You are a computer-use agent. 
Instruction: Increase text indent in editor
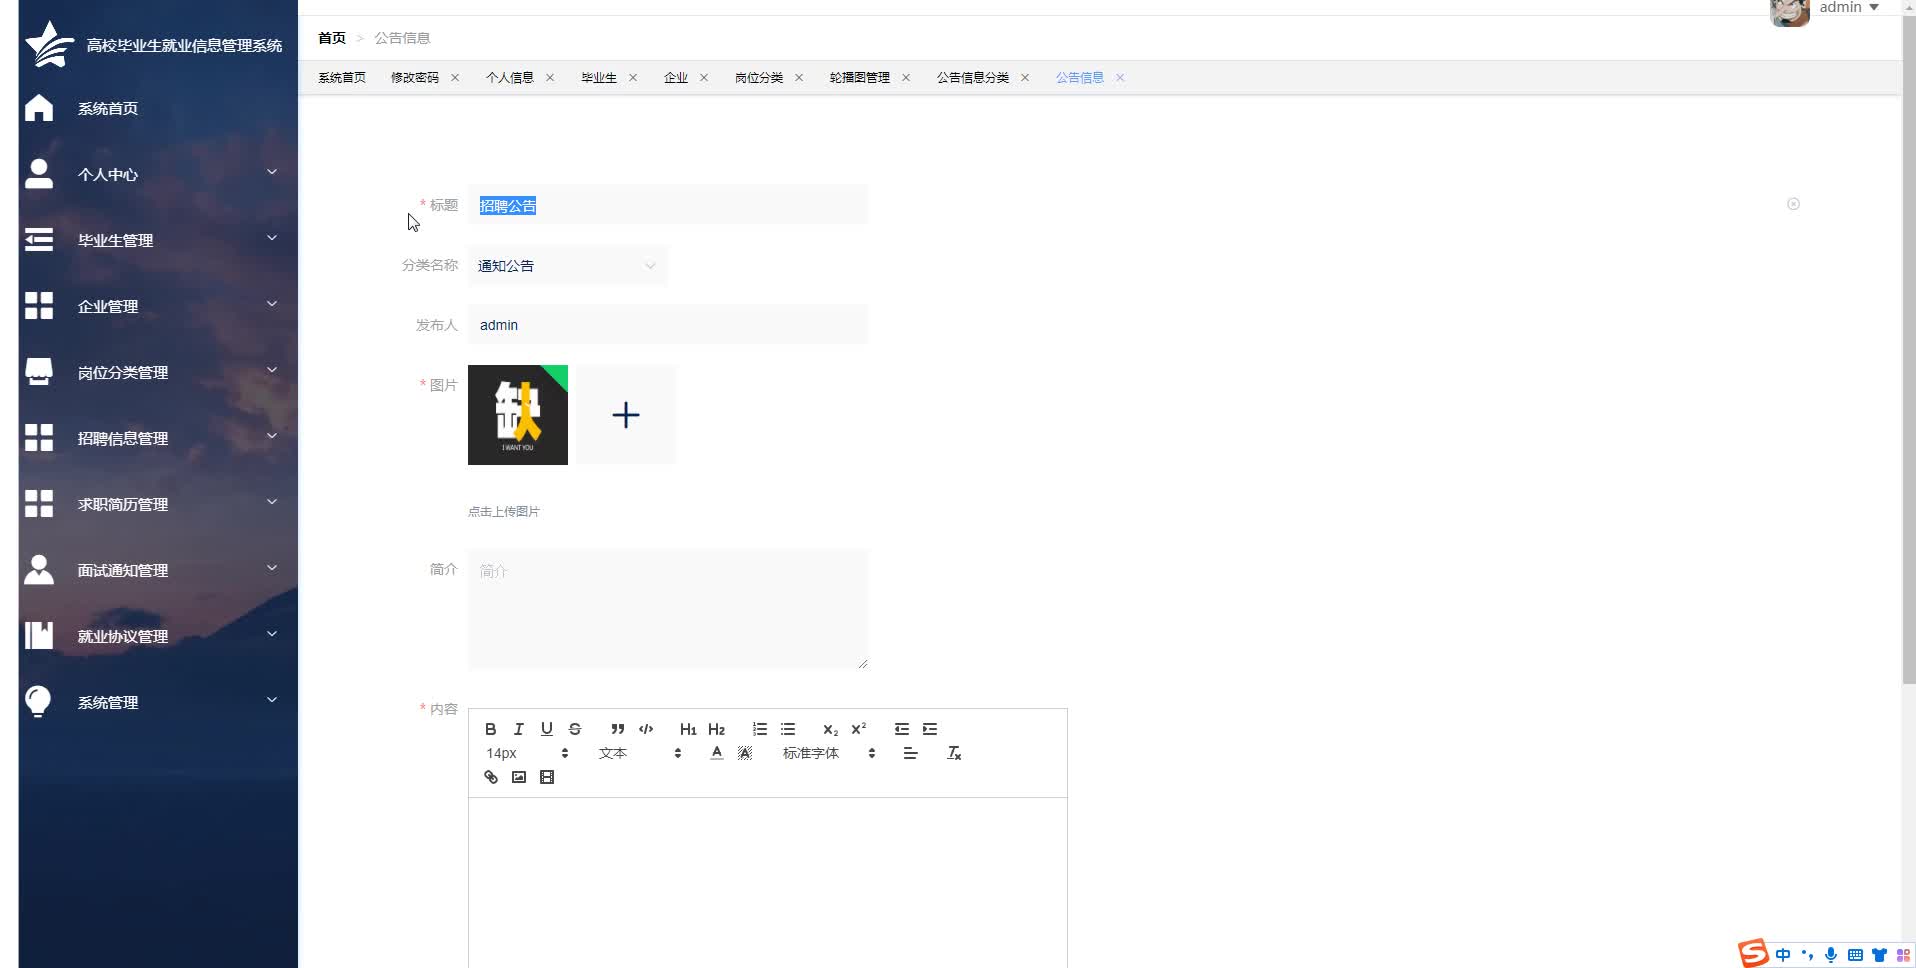coord(930,729)
